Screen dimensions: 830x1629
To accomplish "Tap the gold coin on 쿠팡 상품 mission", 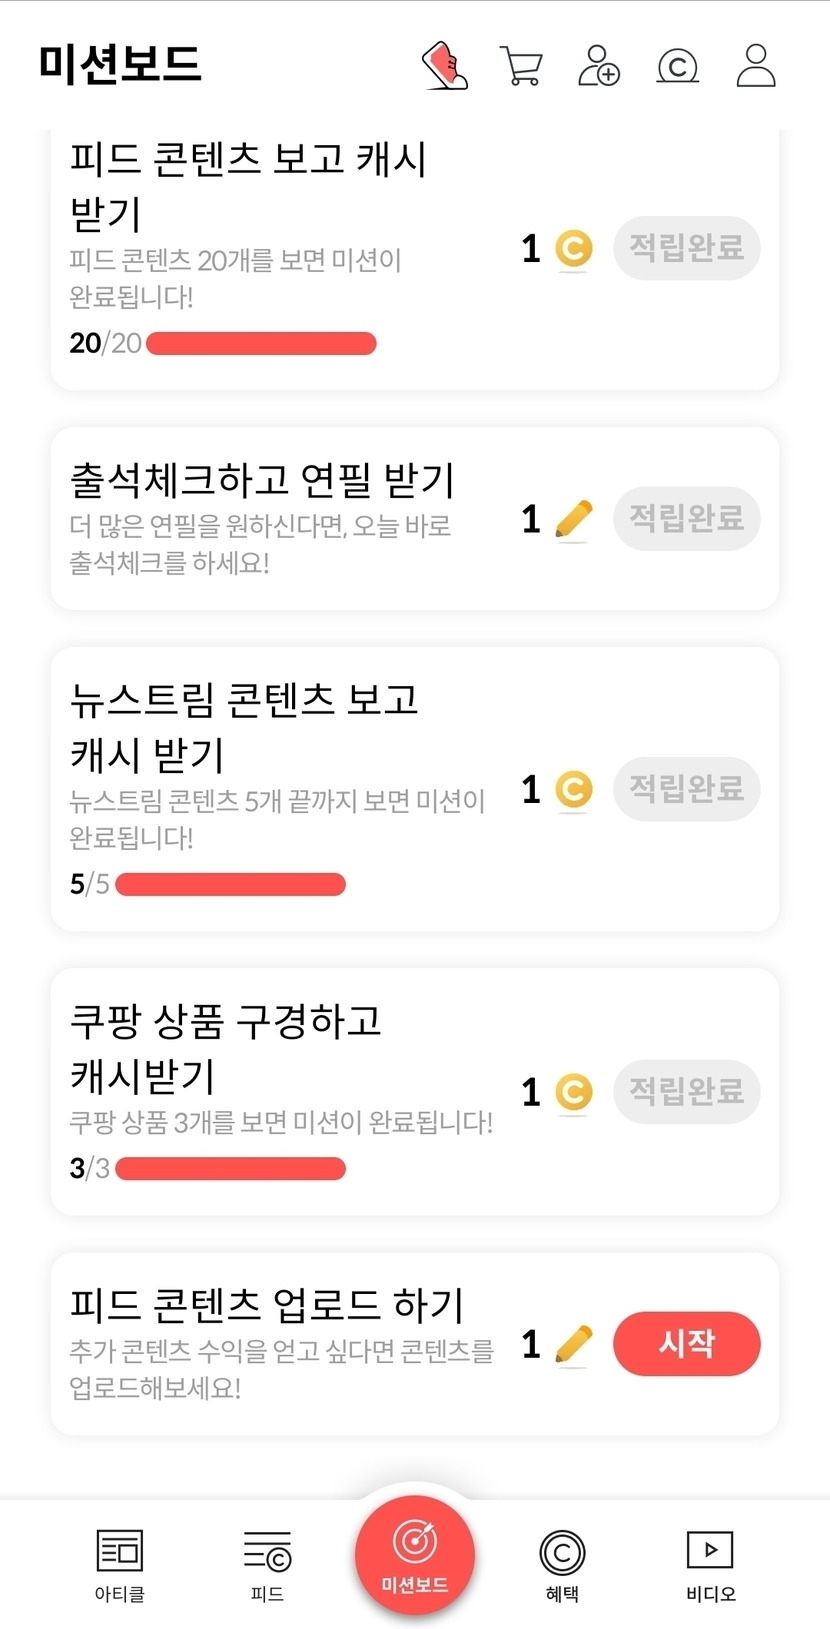I will pyautogui.click(x=573, y=1092).
